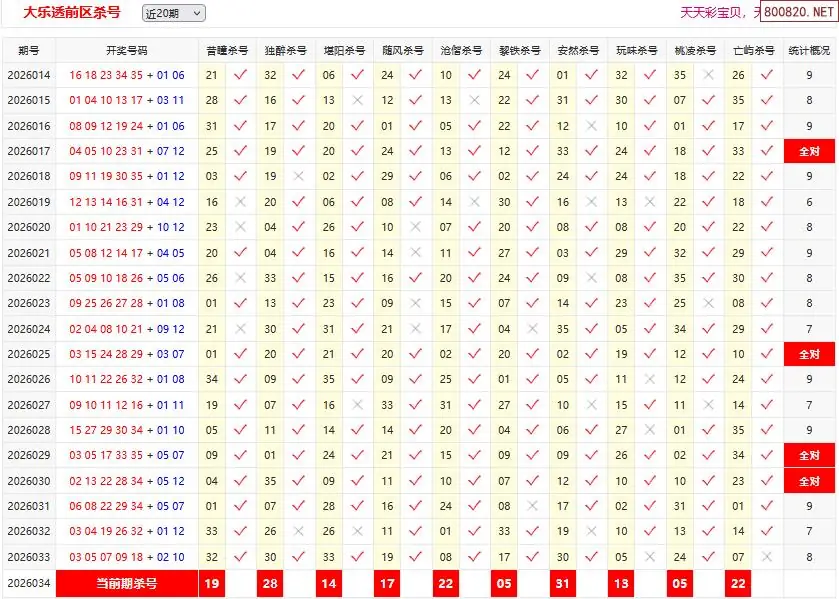
Task: Click the X mark in 独醉杀号 for 2026018
Action: (x=298, y=176)
